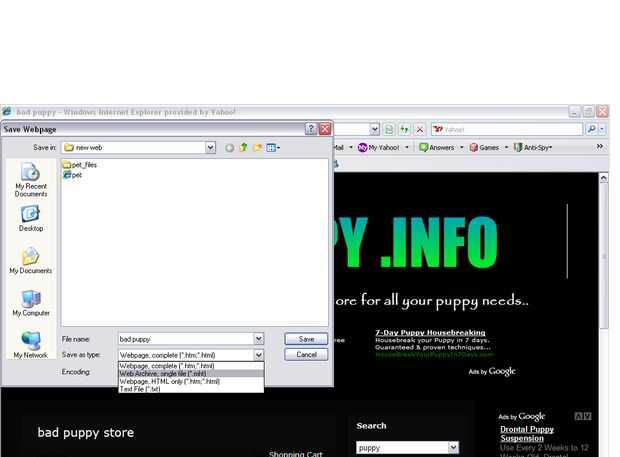Click the Shopping Cart text
The height and width of the screenshot is (457, 620).
pos(295,454)
